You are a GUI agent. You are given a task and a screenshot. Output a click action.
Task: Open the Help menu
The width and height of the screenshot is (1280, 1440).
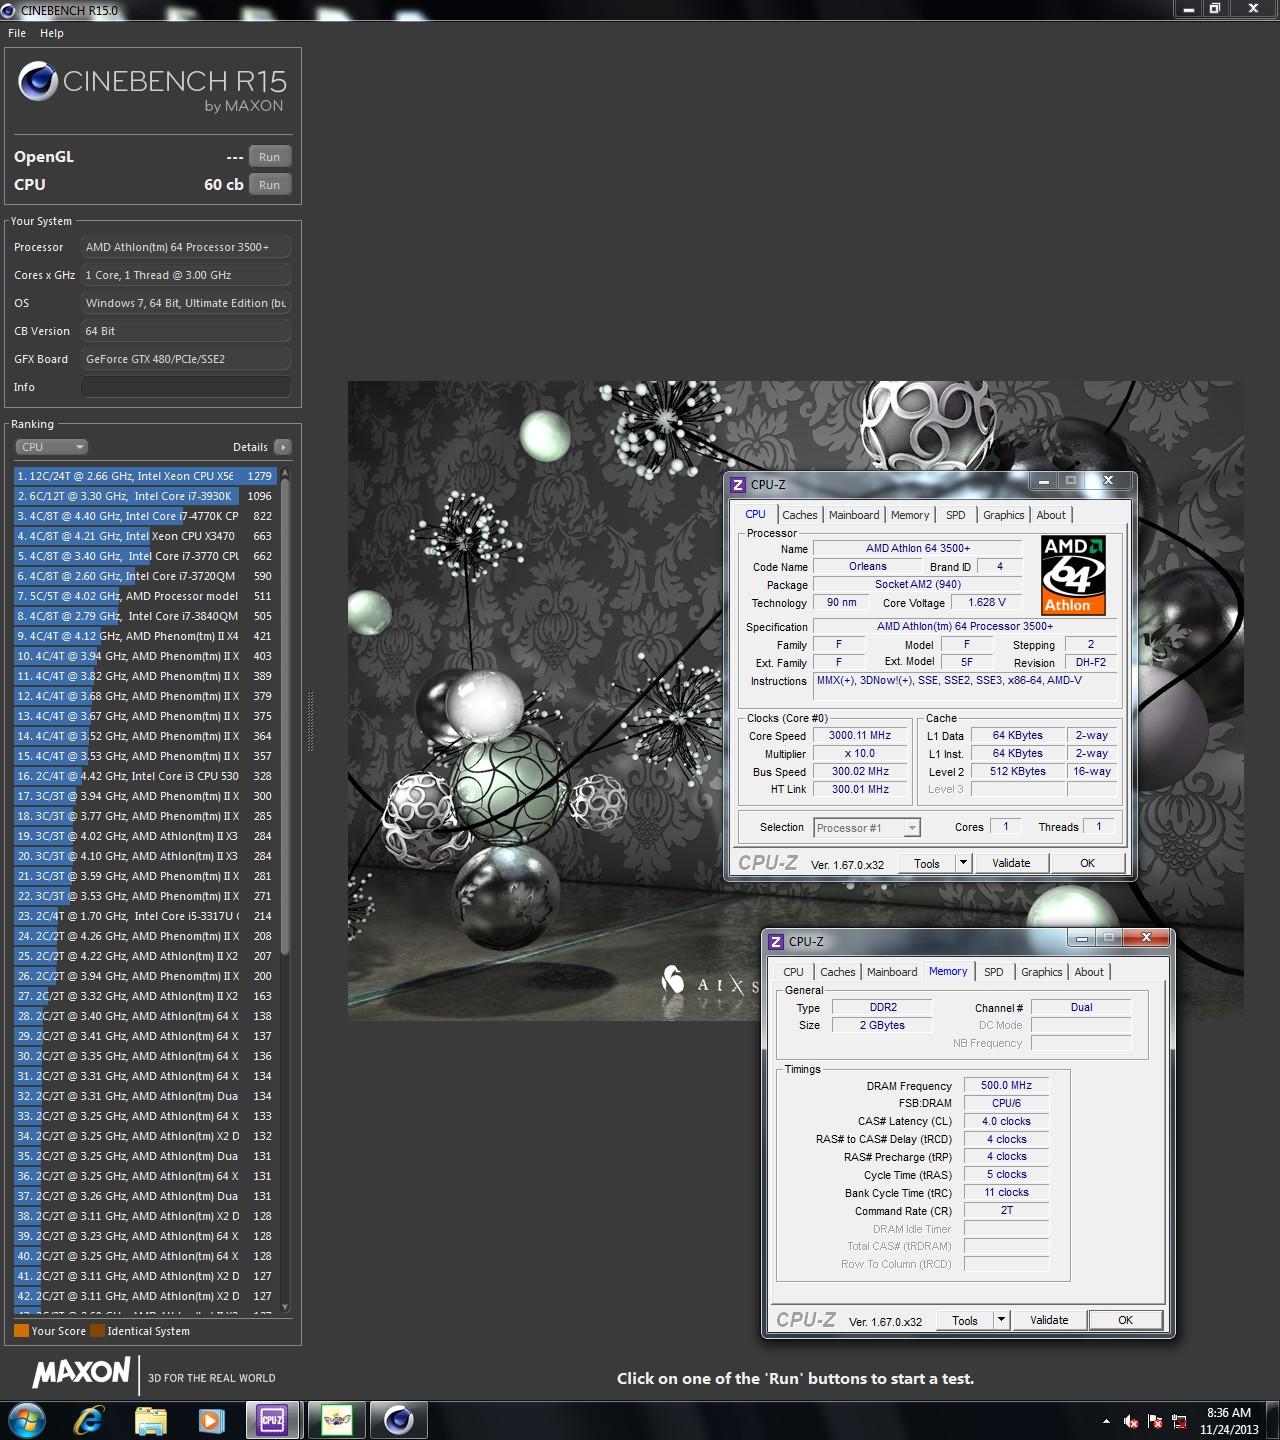click(52, 33)
